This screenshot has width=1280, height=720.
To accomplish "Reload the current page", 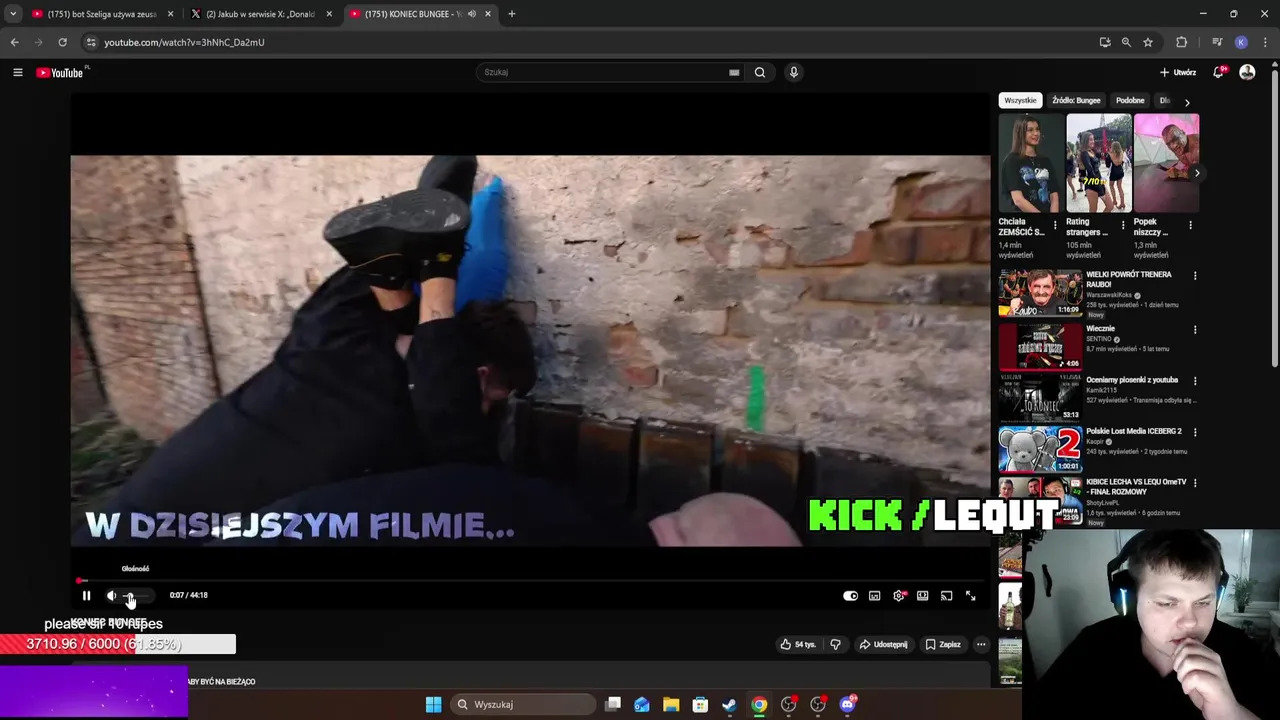I will tap(62, 42).
